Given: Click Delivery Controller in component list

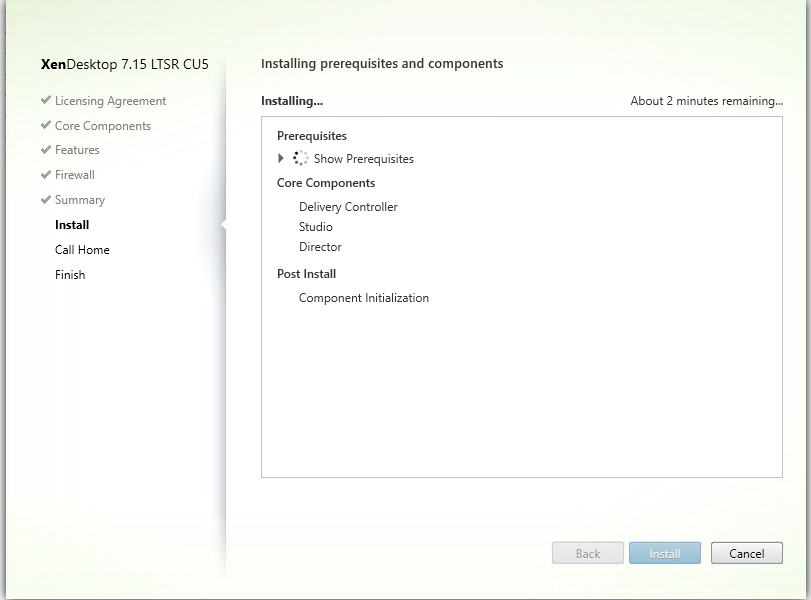Looking at the screenshot, I should (x=348, y=207).
